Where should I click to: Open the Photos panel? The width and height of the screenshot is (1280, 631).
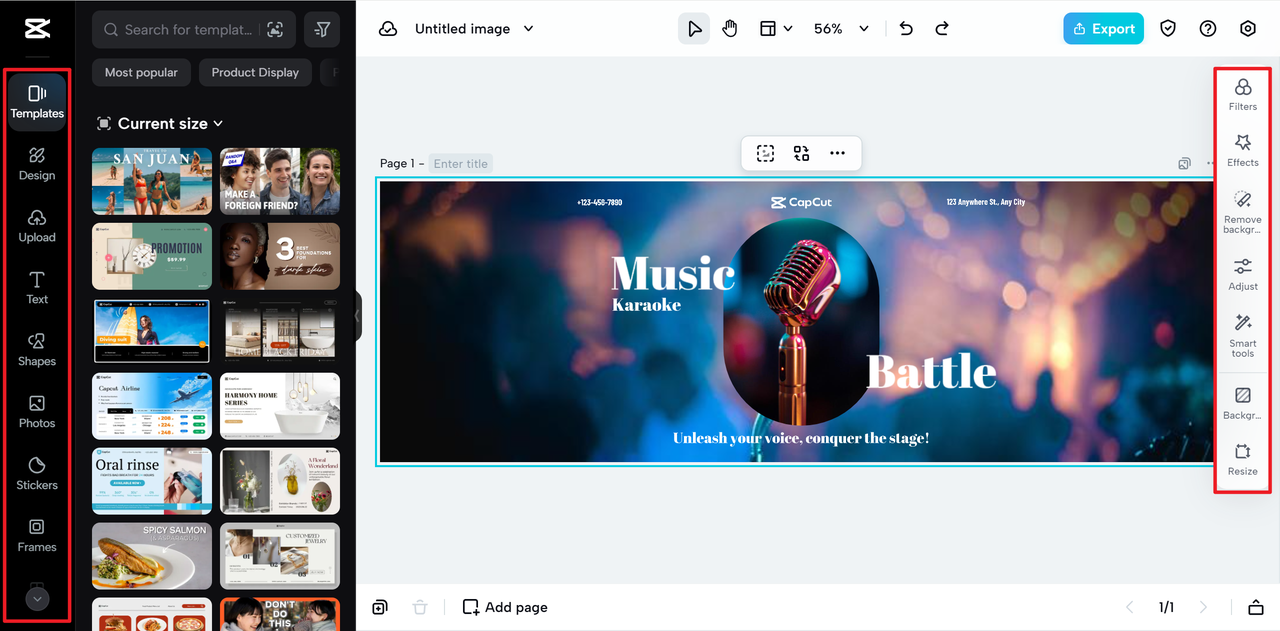tap(37, 412)
